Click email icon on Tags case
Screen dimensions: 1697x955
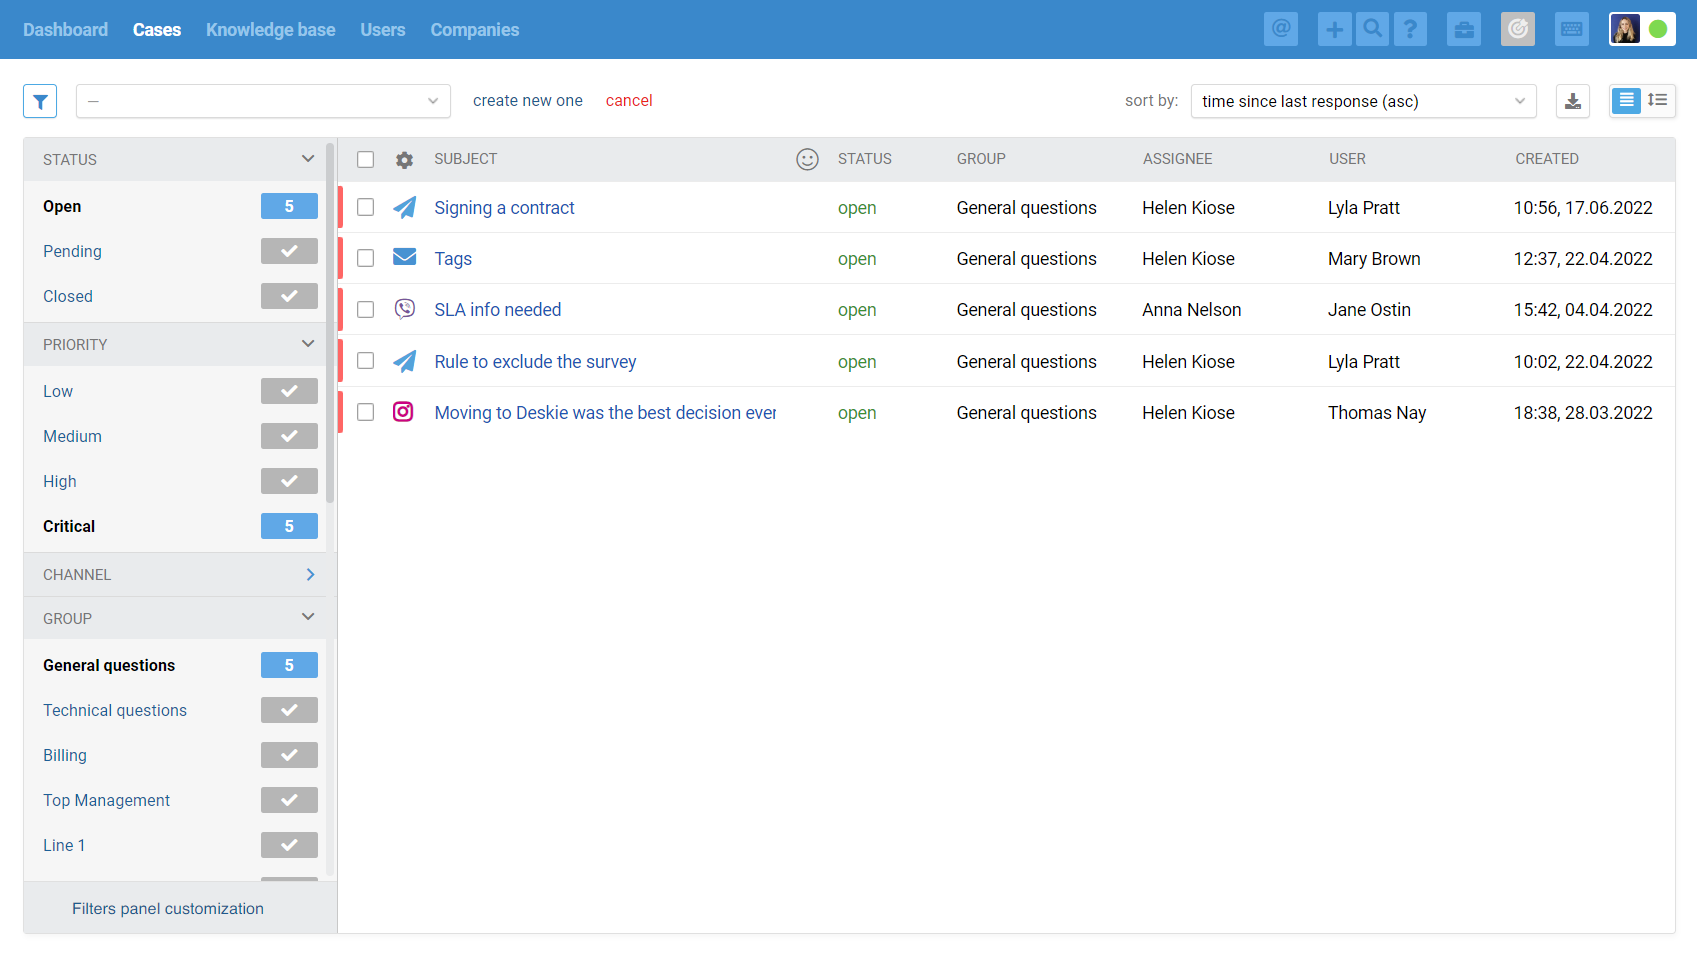coord(404,258)
